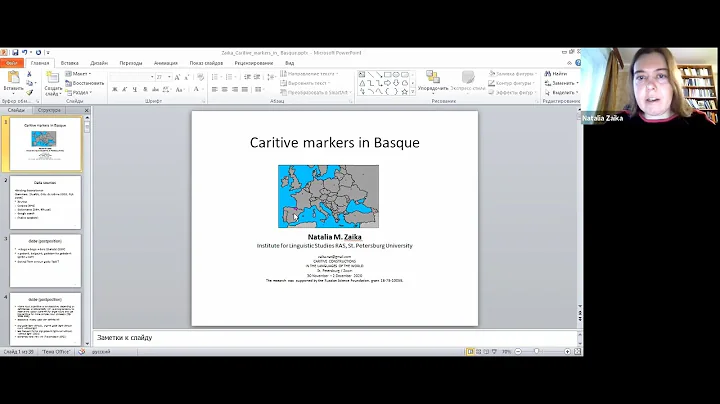Image resolution: width=720 pixels, height=404 pixels.
Task: Open the line spacing options
Action: 271,77
